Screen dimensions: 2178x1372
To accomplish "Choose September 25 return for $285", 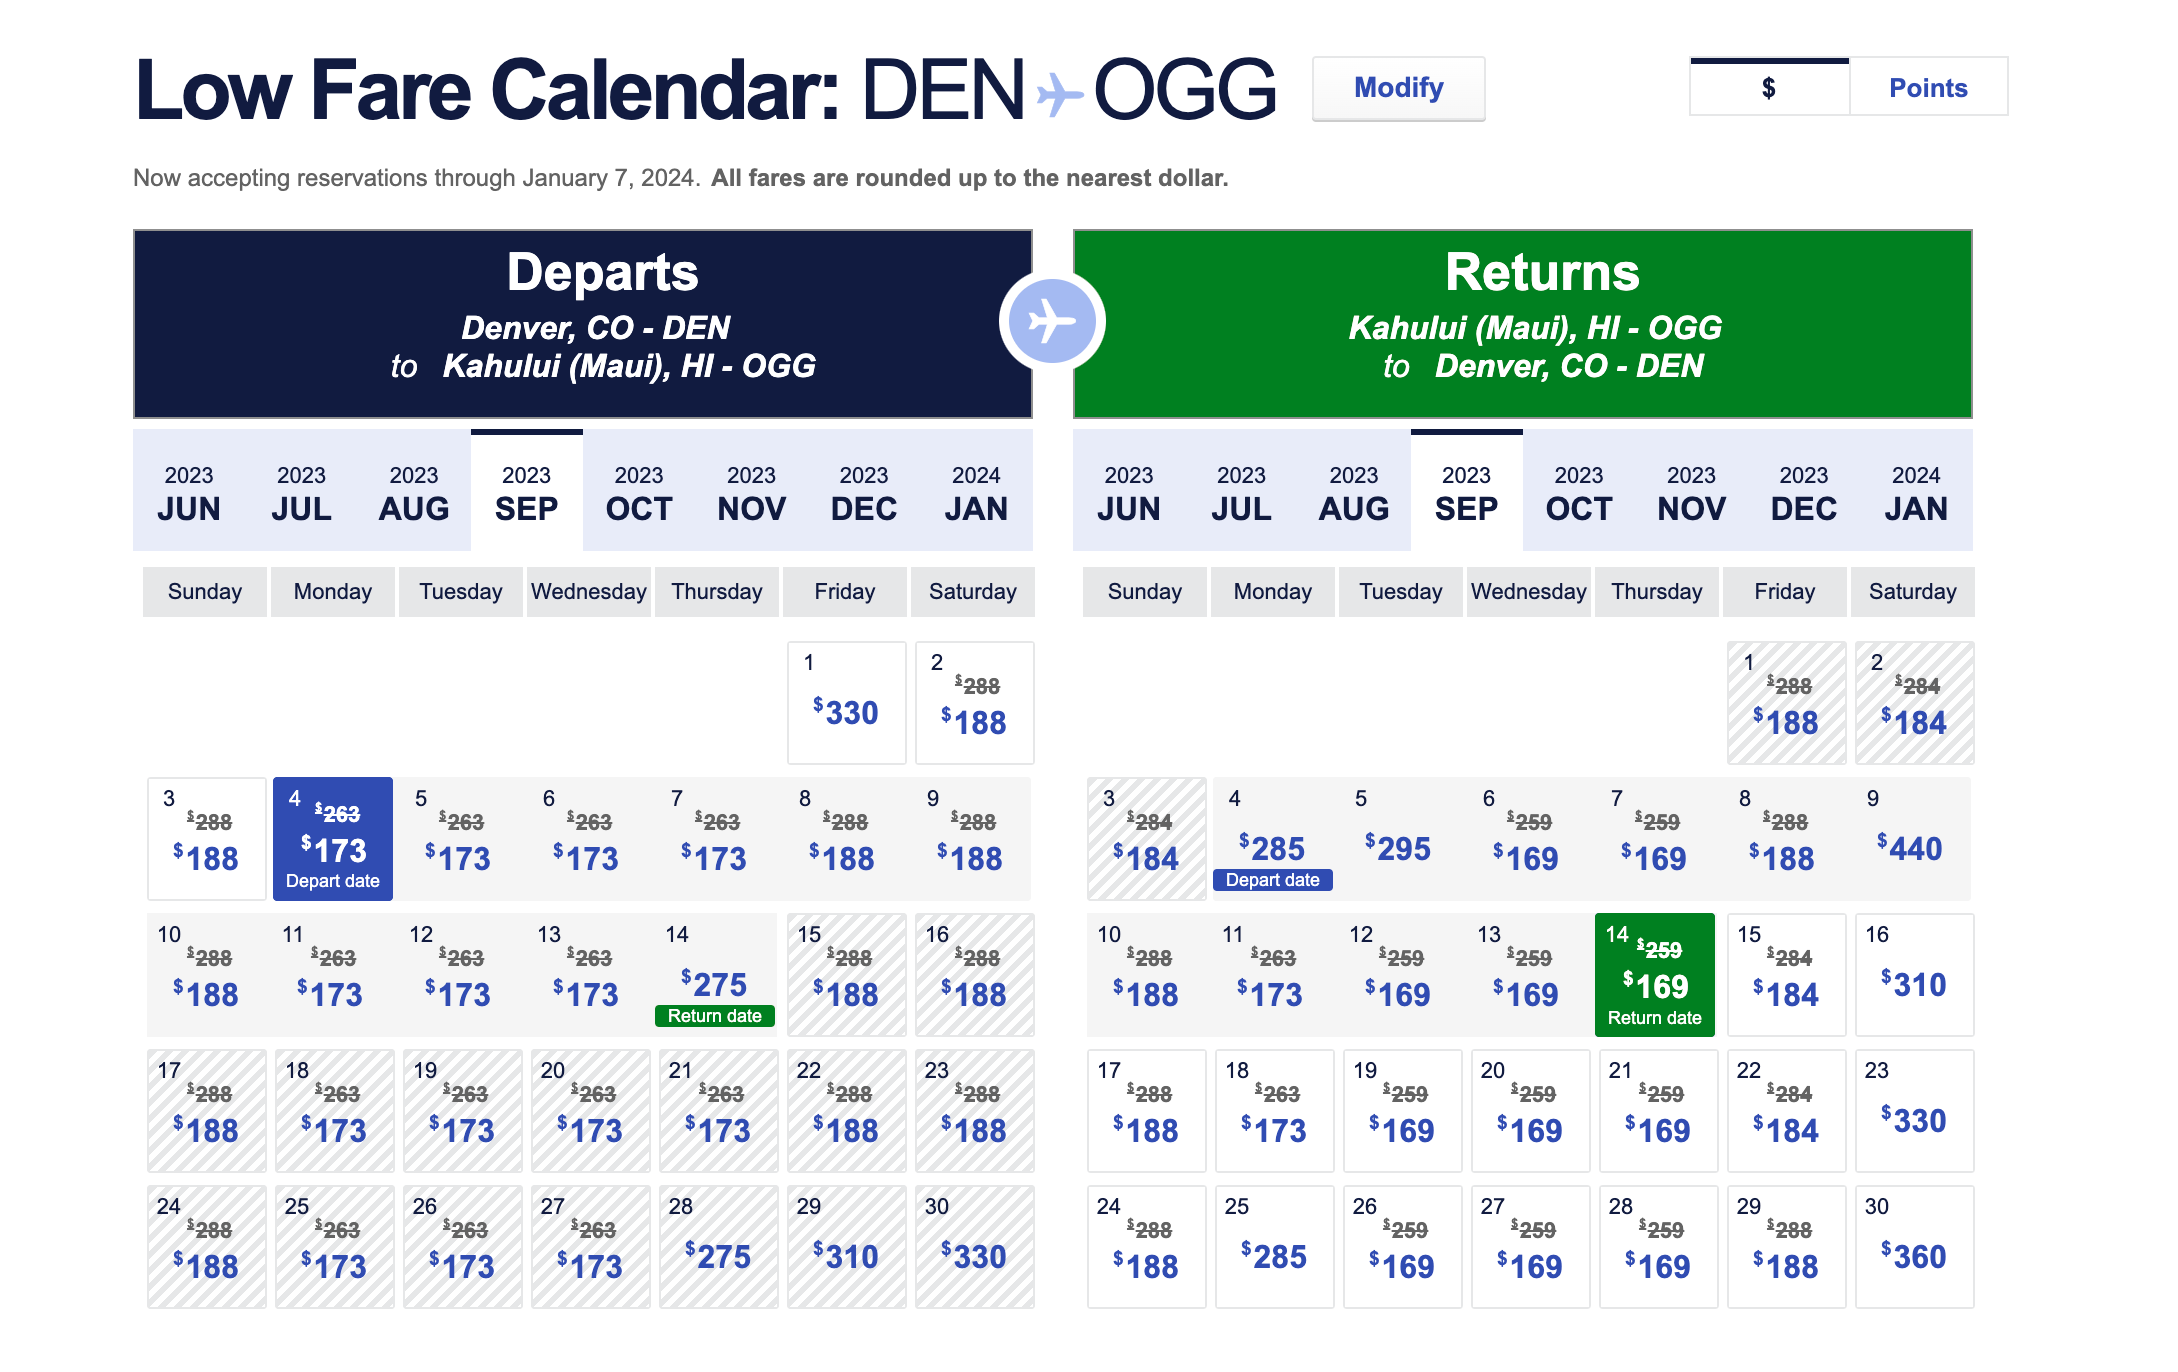I will (1273, 1247).
